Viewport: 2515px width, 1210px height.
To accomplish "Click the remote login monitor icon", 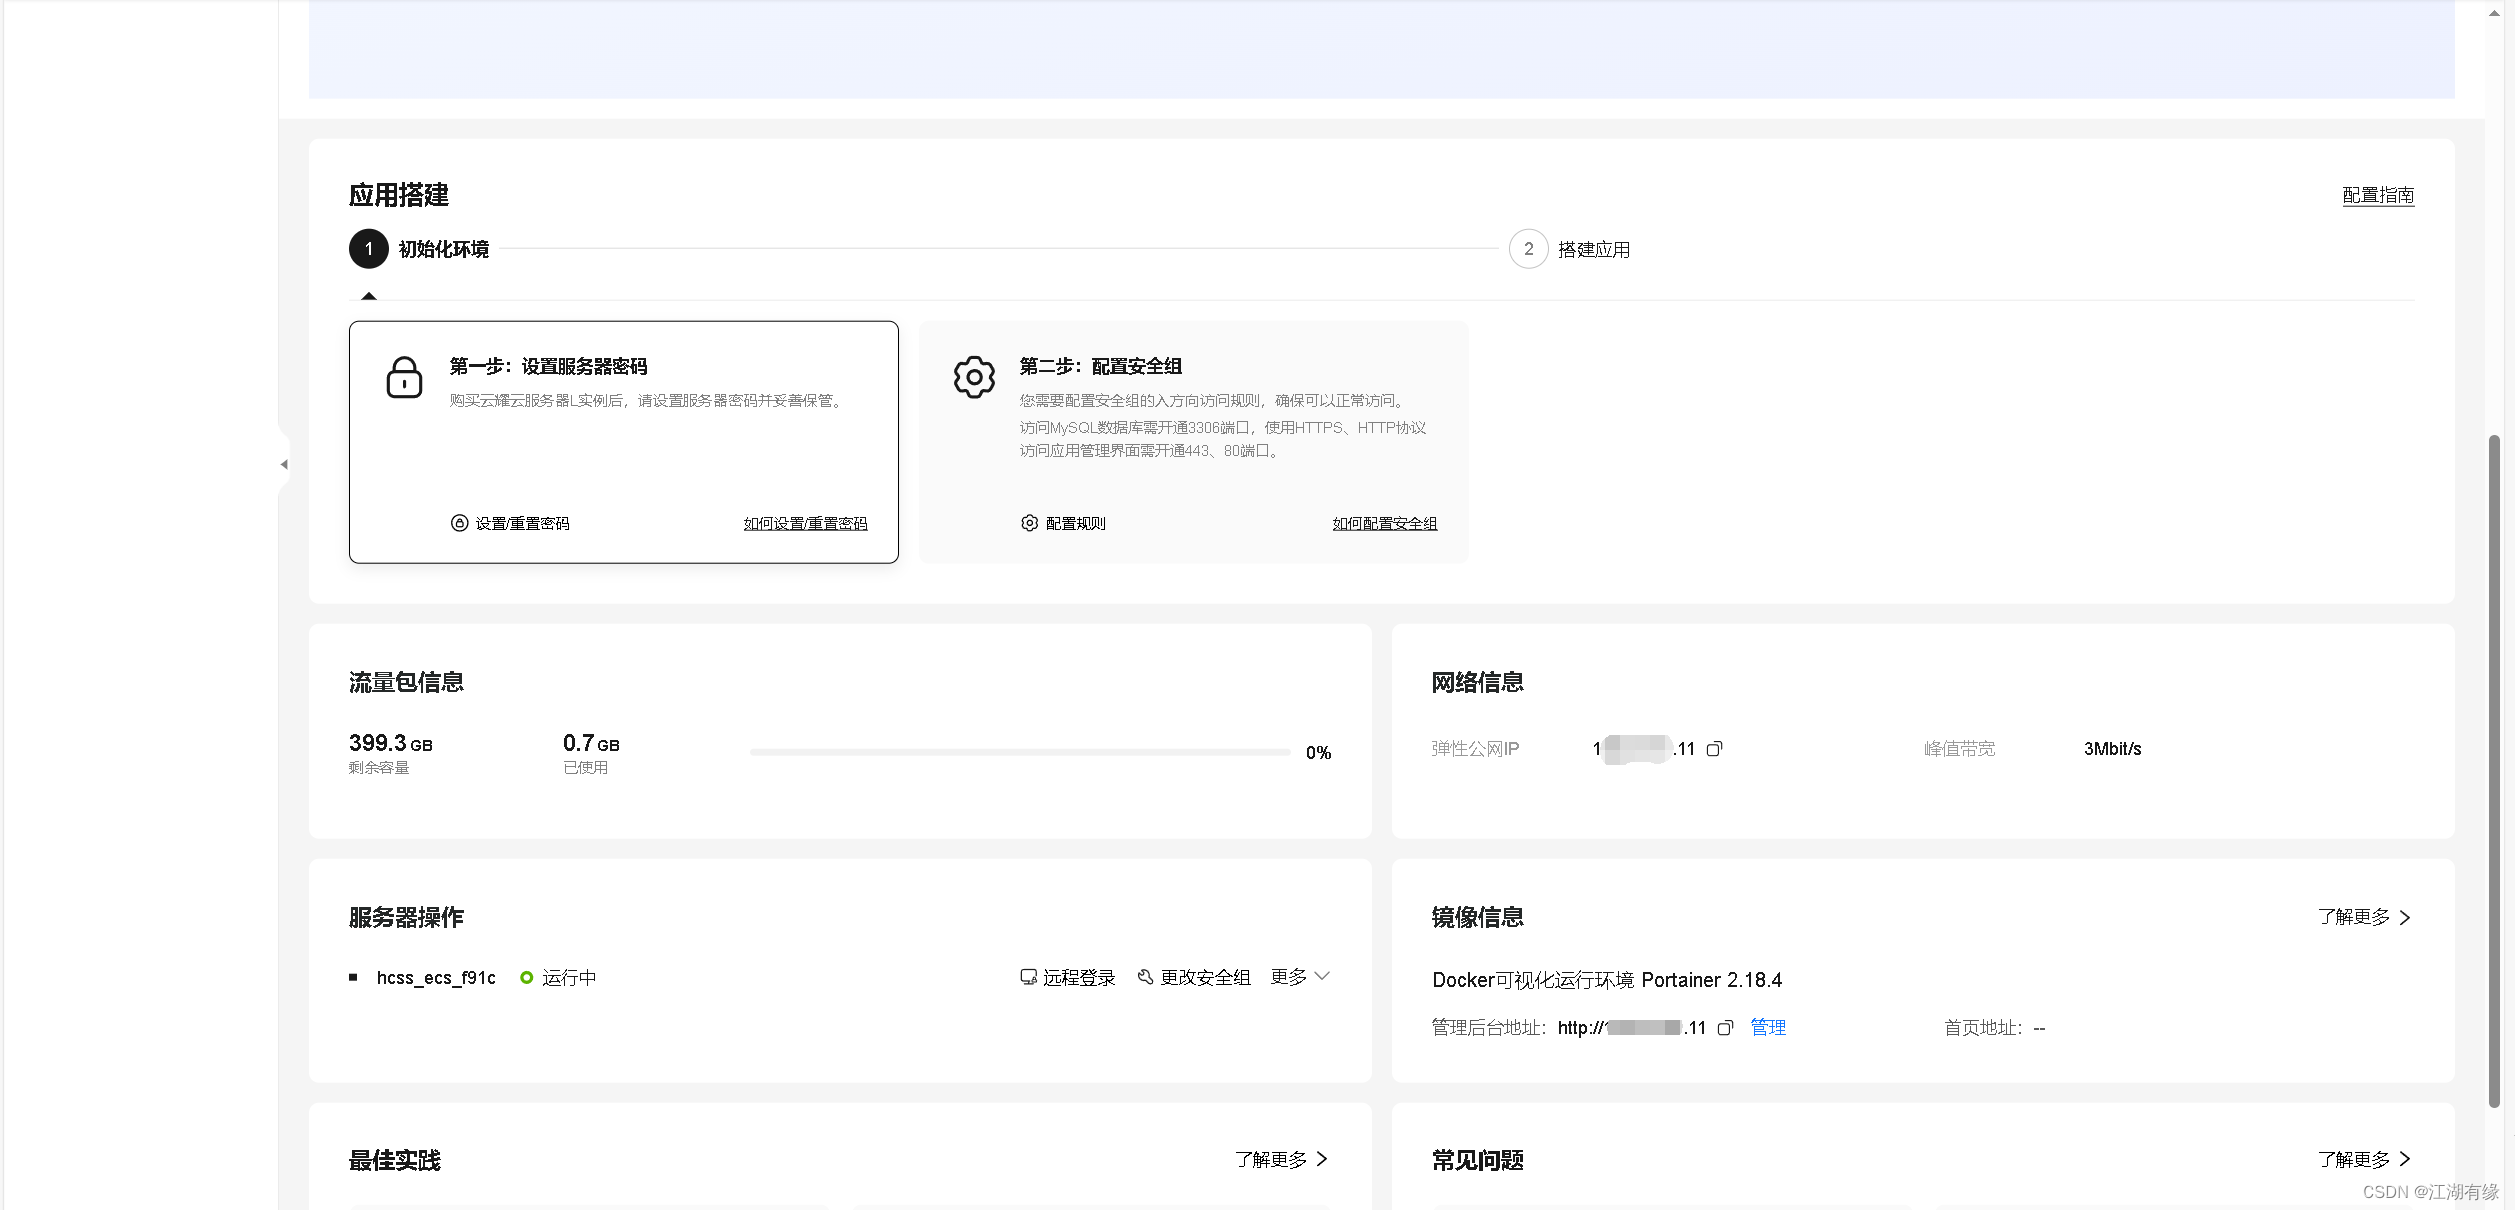I will [x=1028, y=976].
